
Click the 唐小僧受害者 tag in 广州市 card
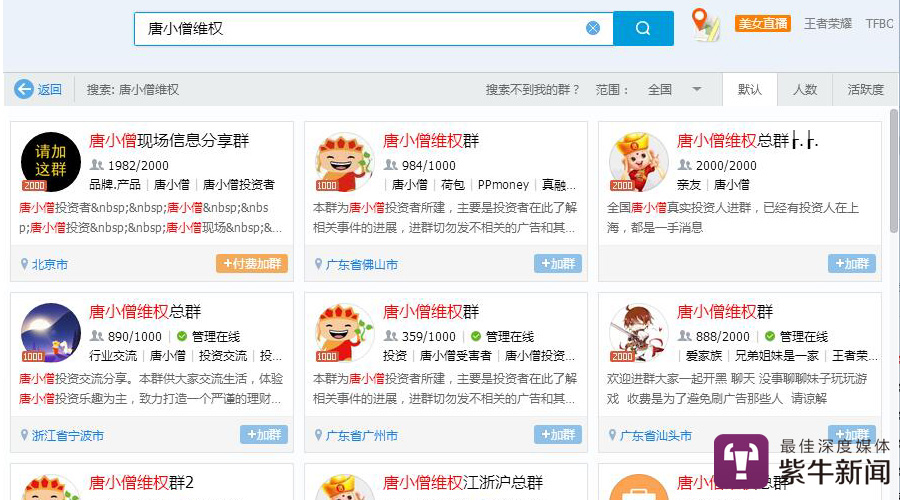tap(456, 355)
